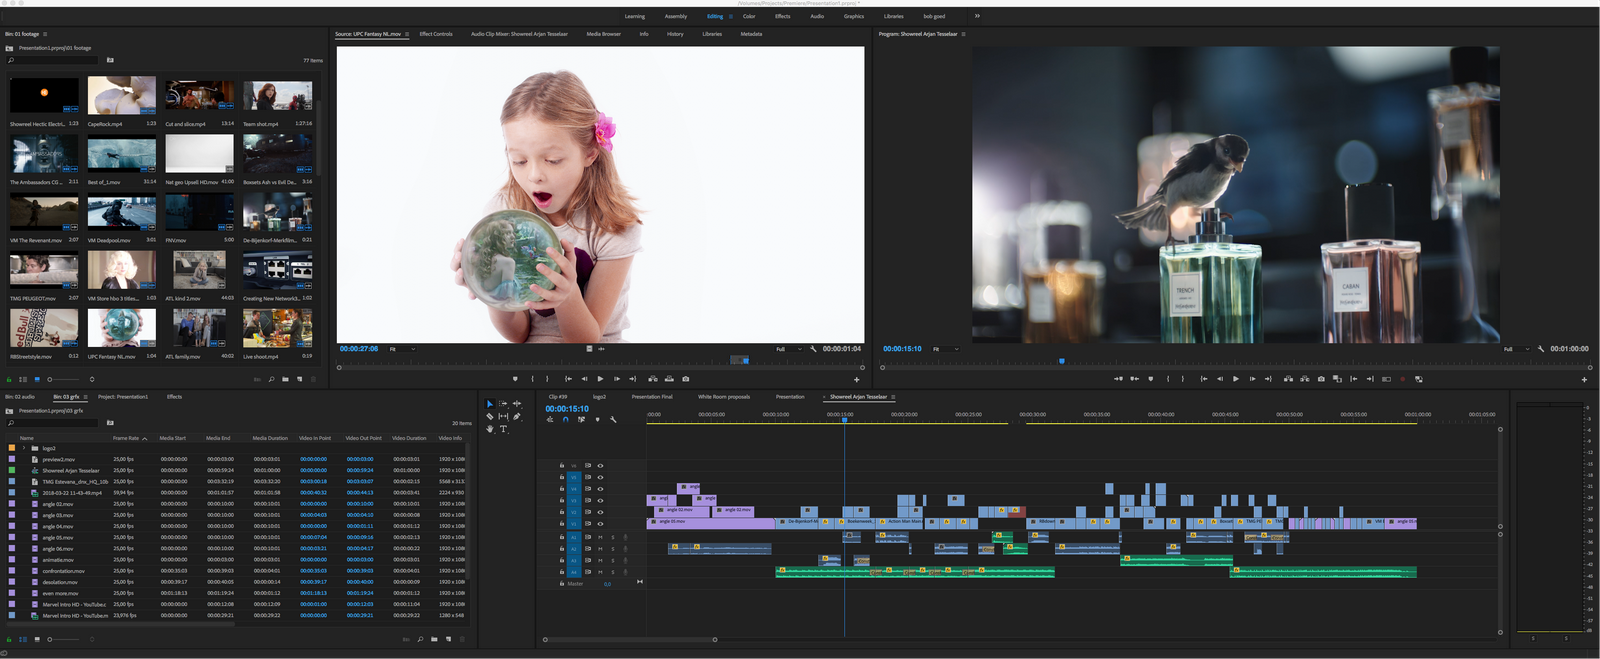Open timeline display settings wrench
This screenshot has height=659, width=1600.
[613, 420]
